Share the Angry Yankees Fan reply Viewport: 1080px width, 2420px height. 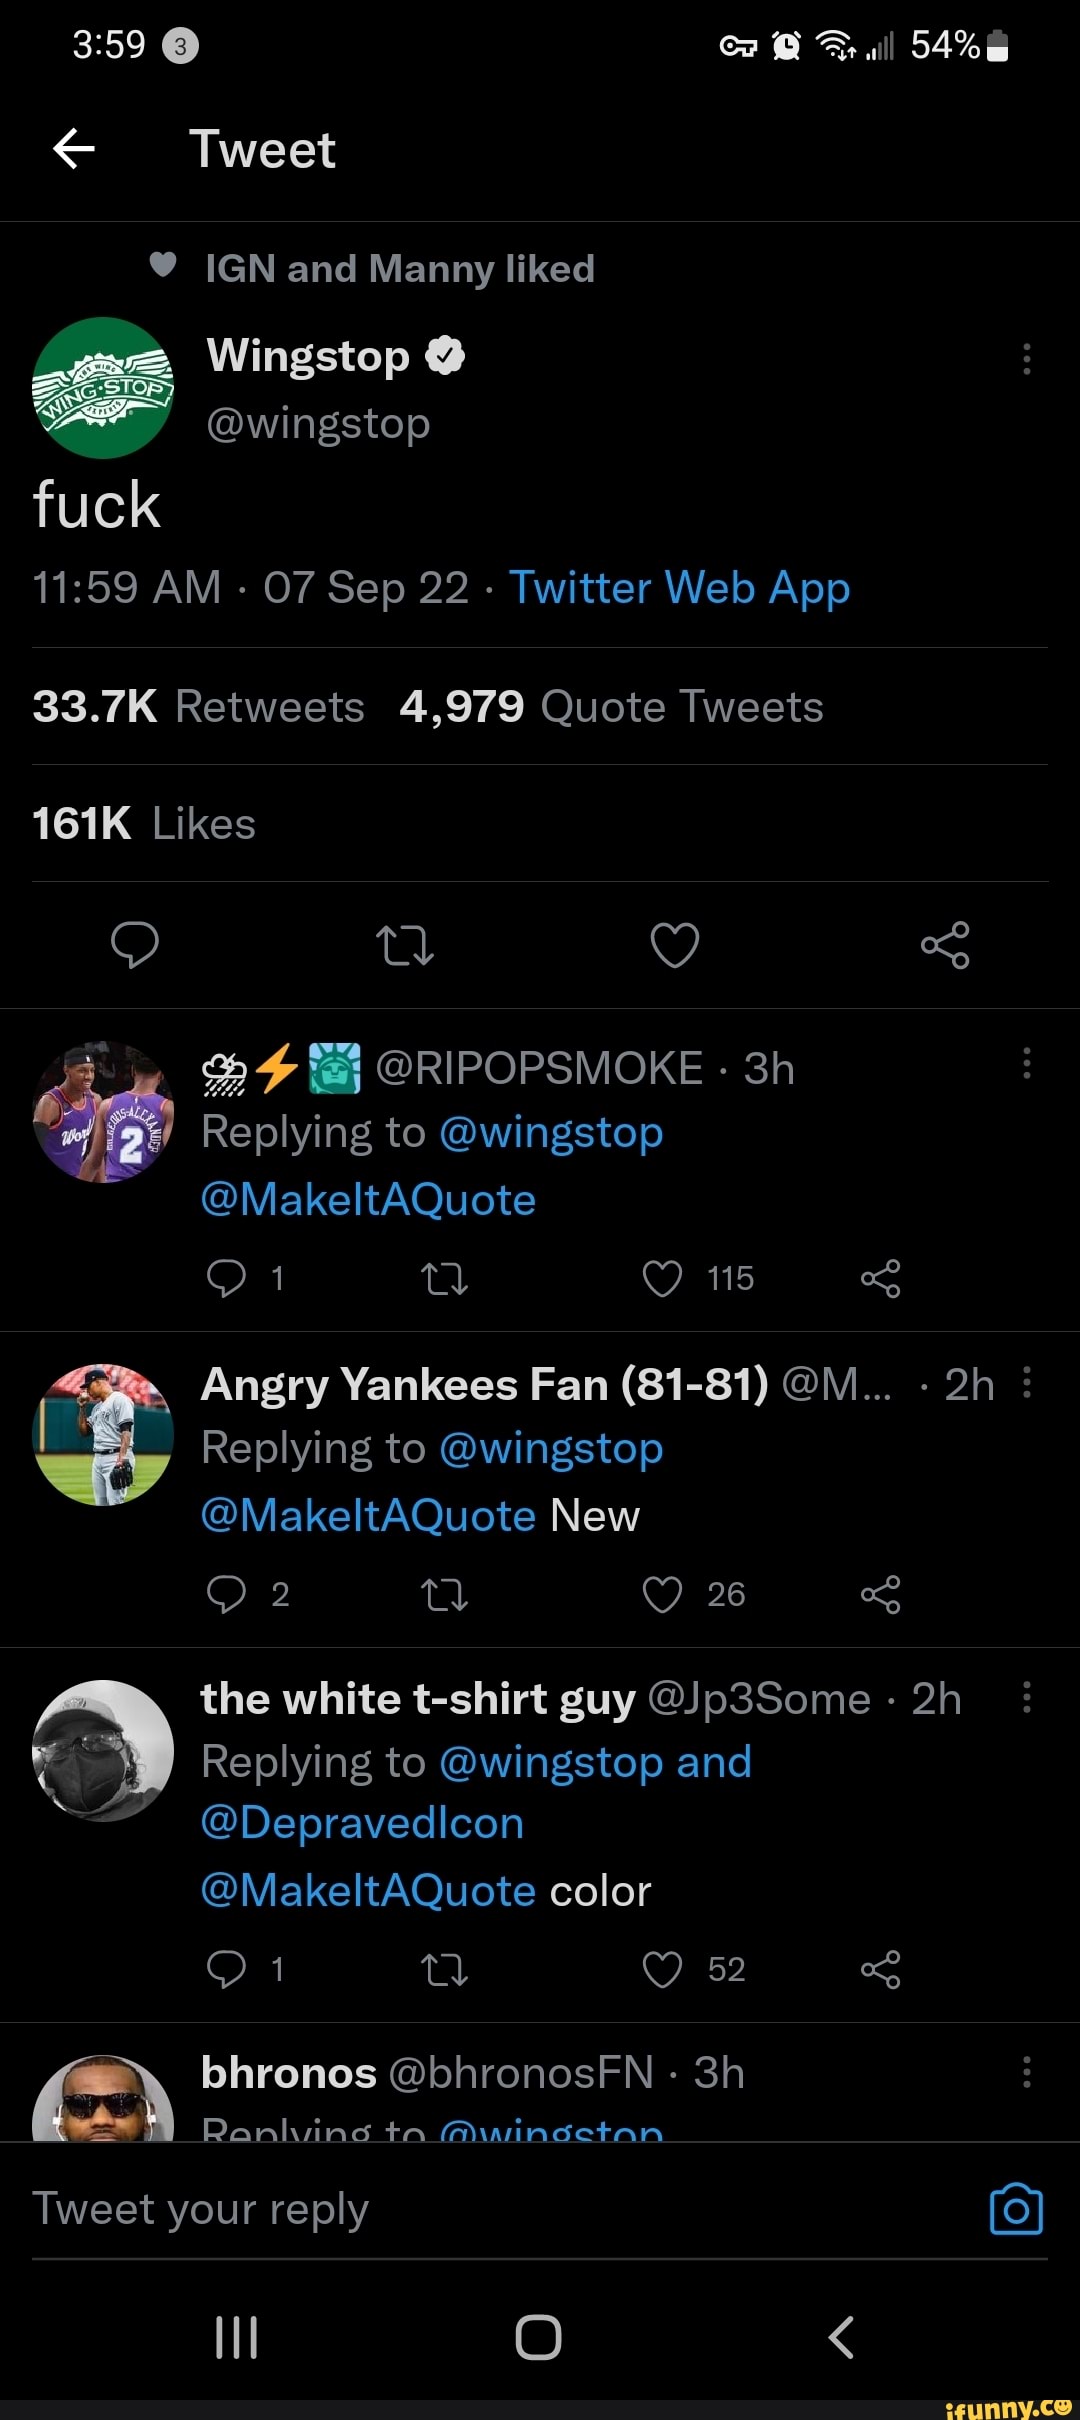[x=880, y=1594]
